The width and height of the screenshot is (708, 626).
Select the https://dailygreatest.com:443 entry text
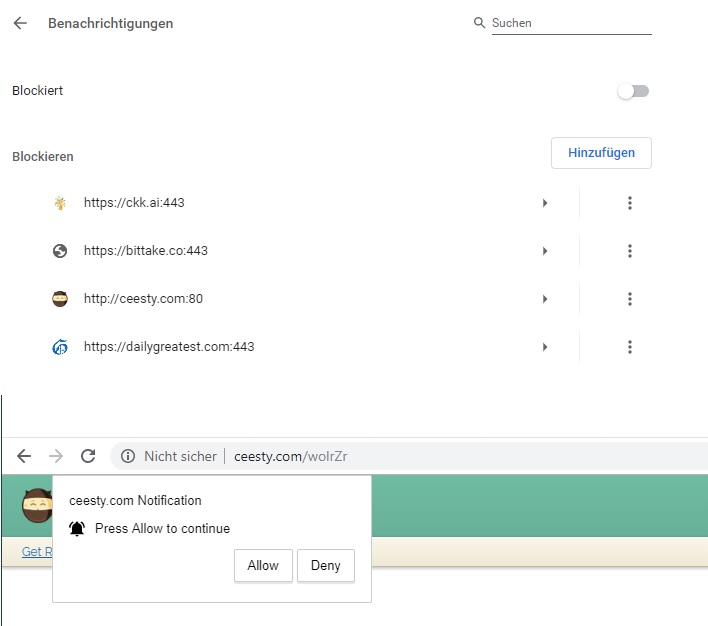click(x=169, y=347)
